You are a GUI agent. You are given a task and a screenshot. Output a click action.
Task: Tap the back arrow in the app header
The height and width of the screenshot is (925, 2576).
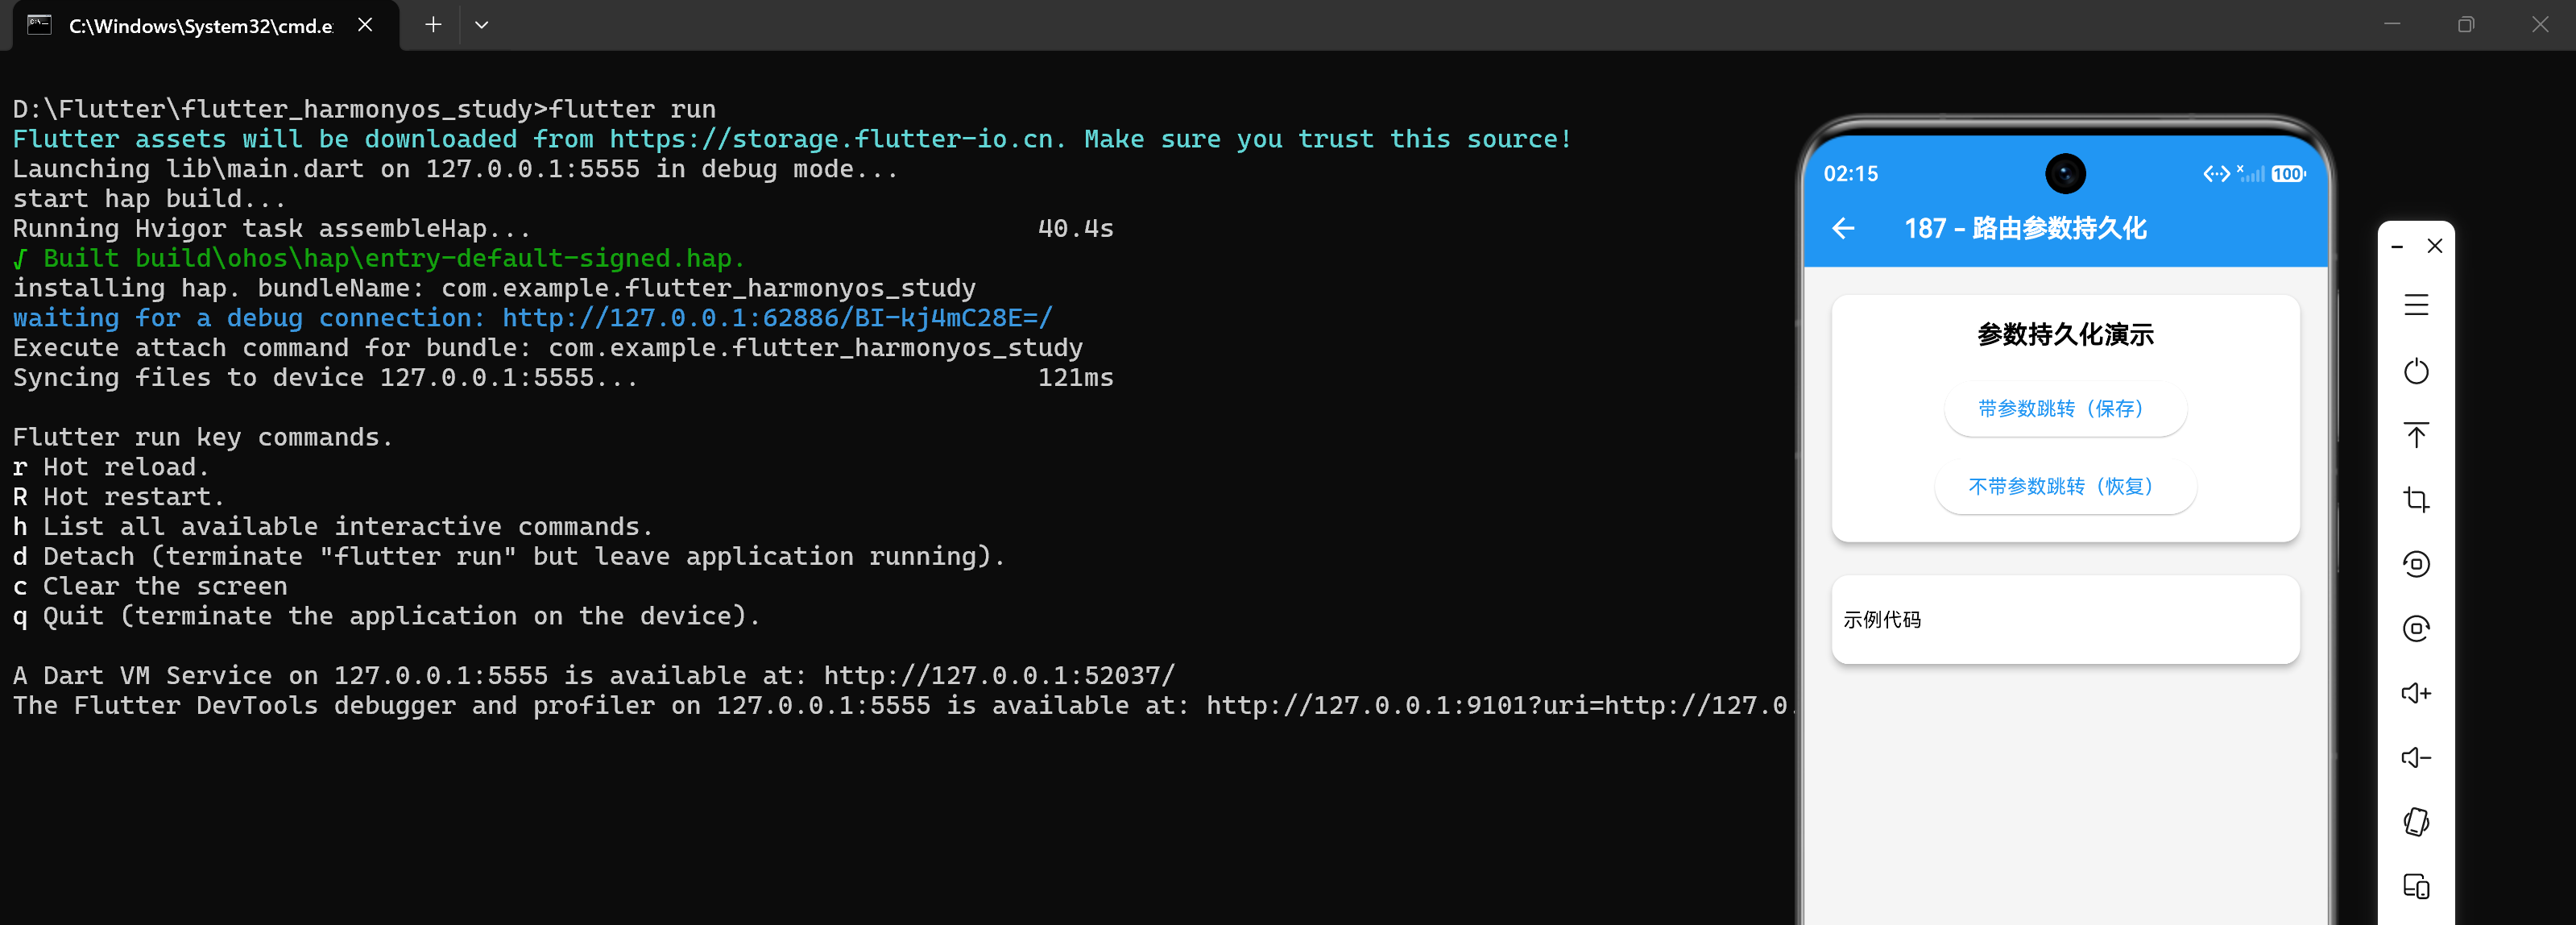pos(1843,229)
